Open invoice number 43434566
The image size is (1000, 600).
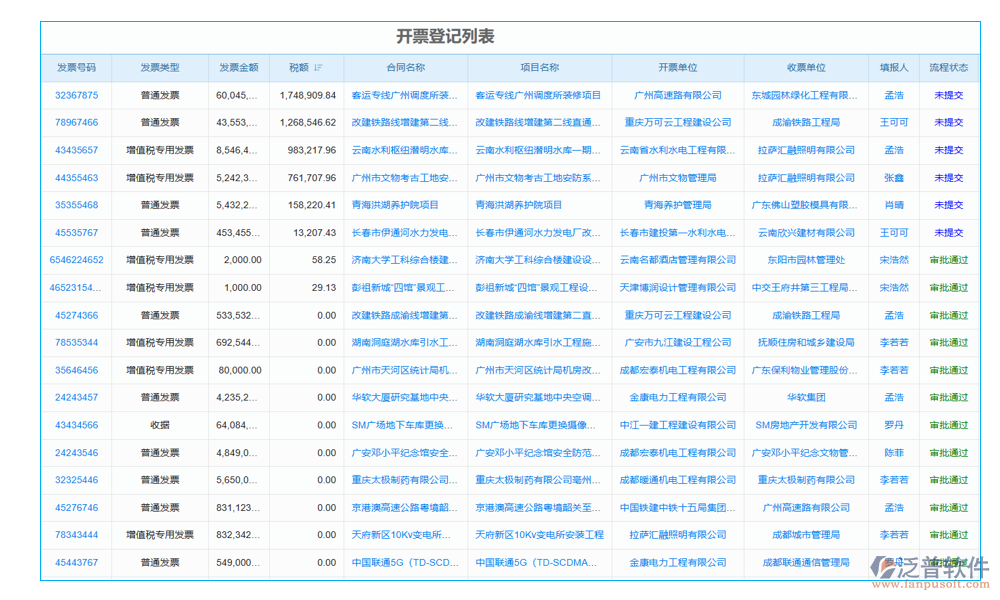click(x=76, y=425)
